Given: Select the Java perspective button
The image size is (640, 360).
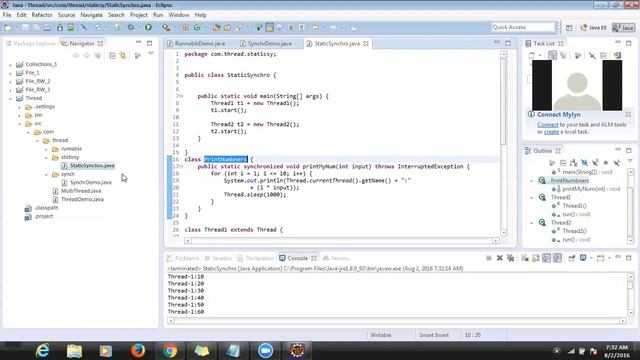Looking at the screenshot, I should click(623, 28).
